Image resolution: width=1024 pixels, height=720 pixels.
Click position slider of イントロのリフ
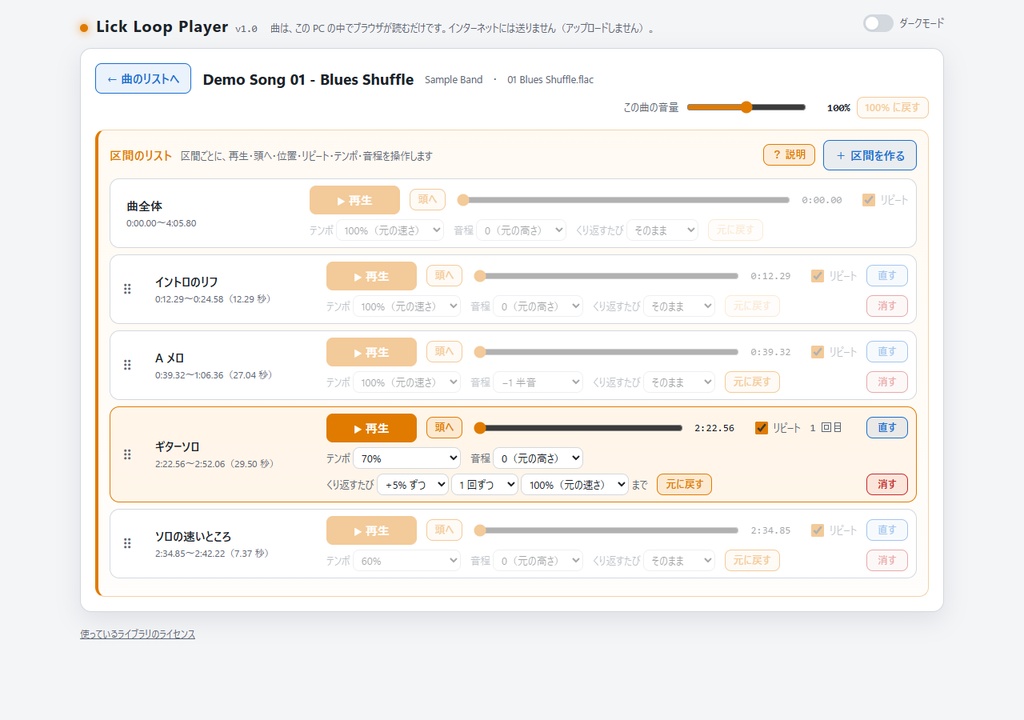coord(606,276)
